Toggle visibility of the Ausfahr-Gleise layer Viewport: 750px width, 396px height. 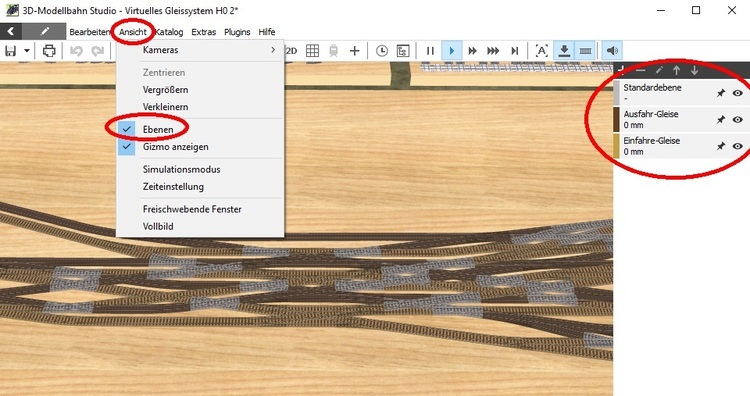(738, 120)
